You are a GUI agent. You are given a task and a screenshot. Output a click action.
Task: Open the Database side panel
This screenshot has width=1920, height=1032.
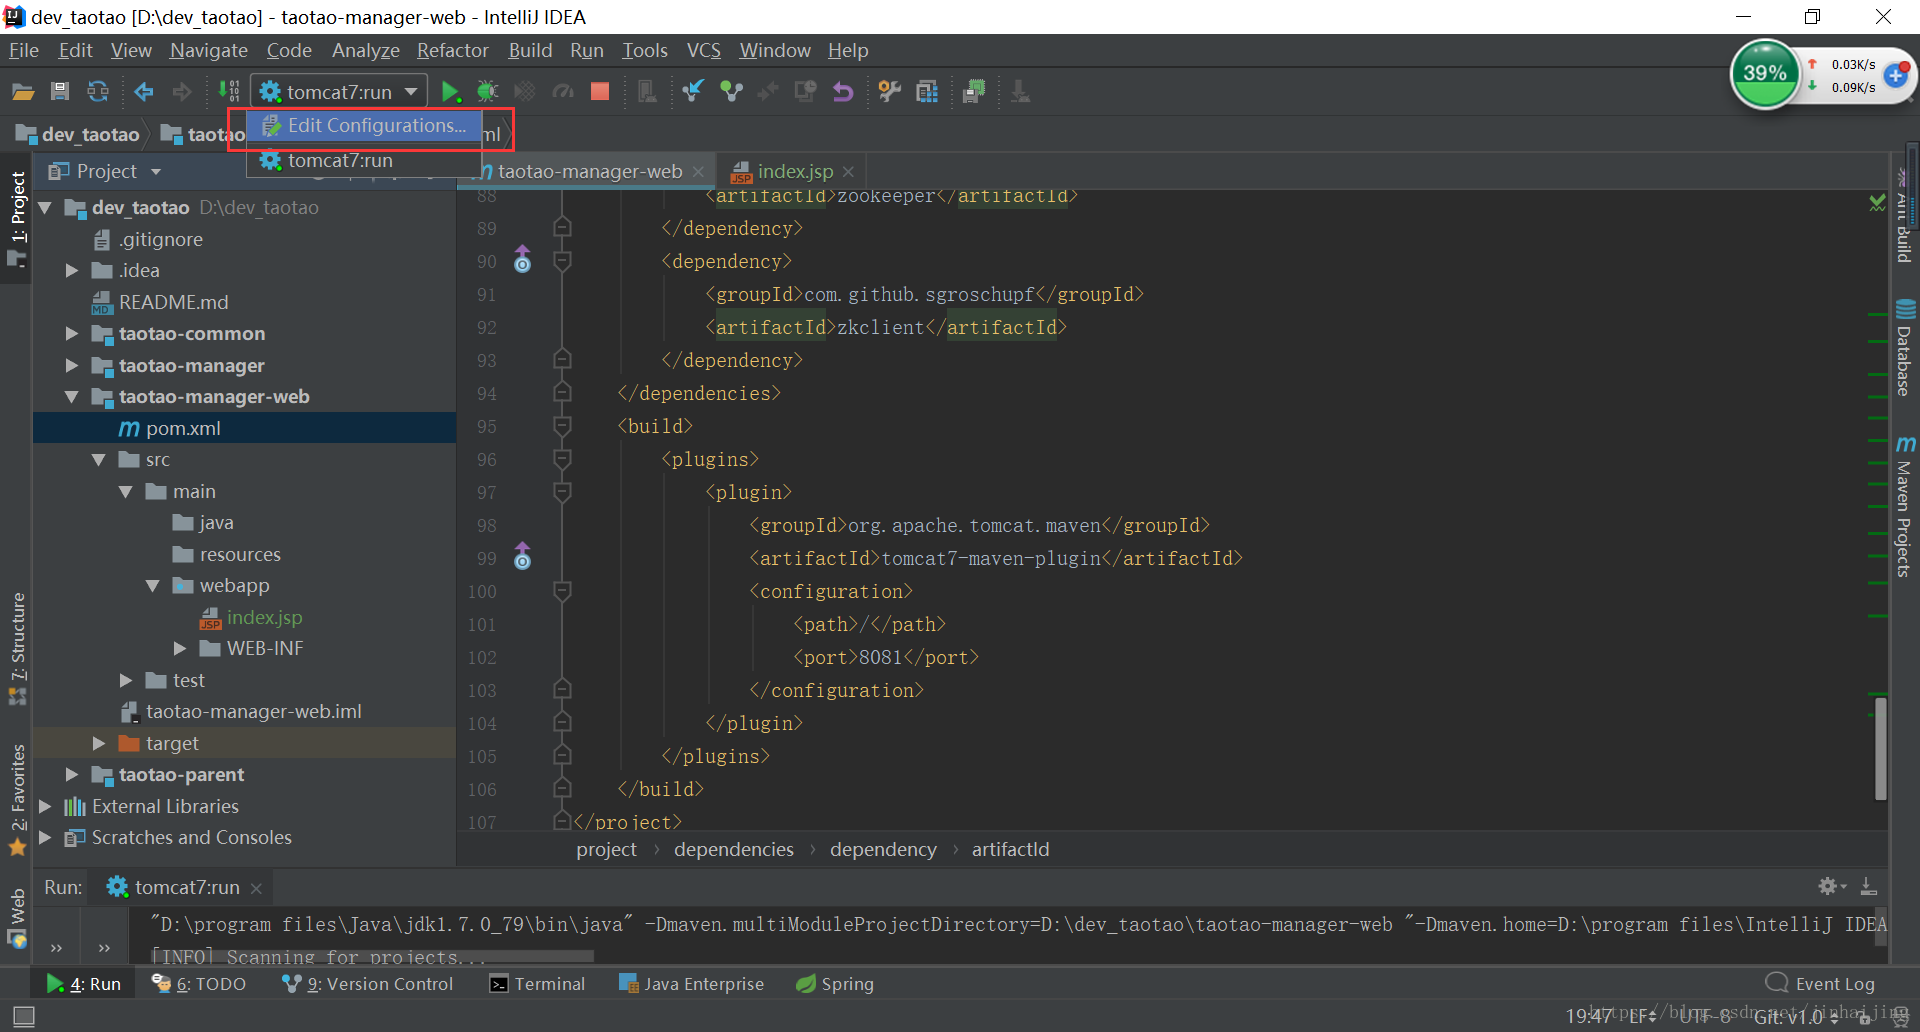[x=1904, y=348]
